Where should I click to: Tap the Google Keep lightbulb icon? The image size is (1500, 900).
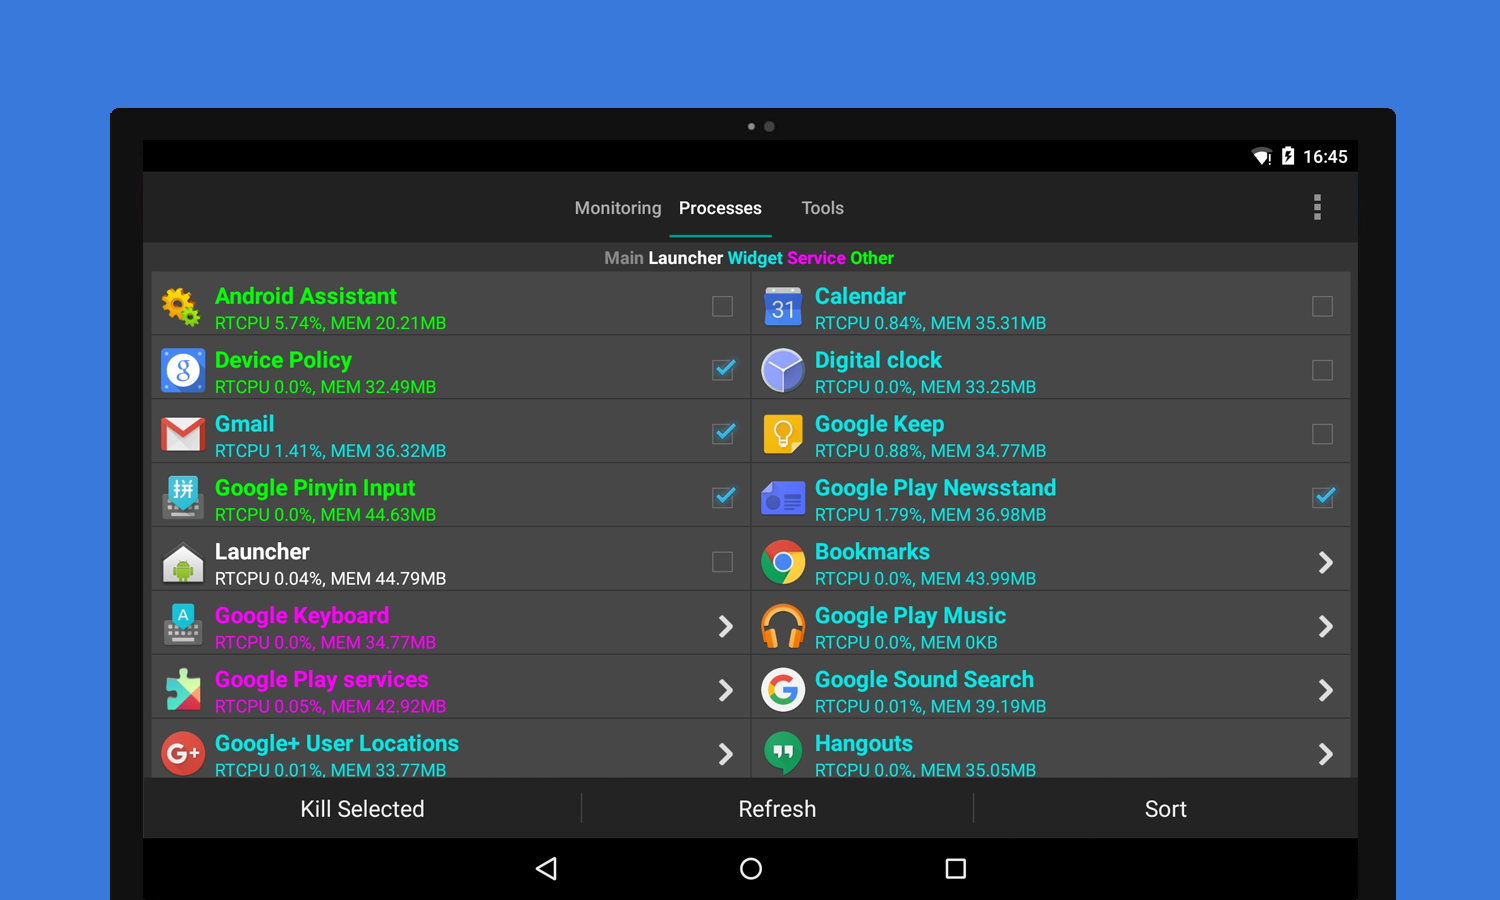[x=783, y=434]
